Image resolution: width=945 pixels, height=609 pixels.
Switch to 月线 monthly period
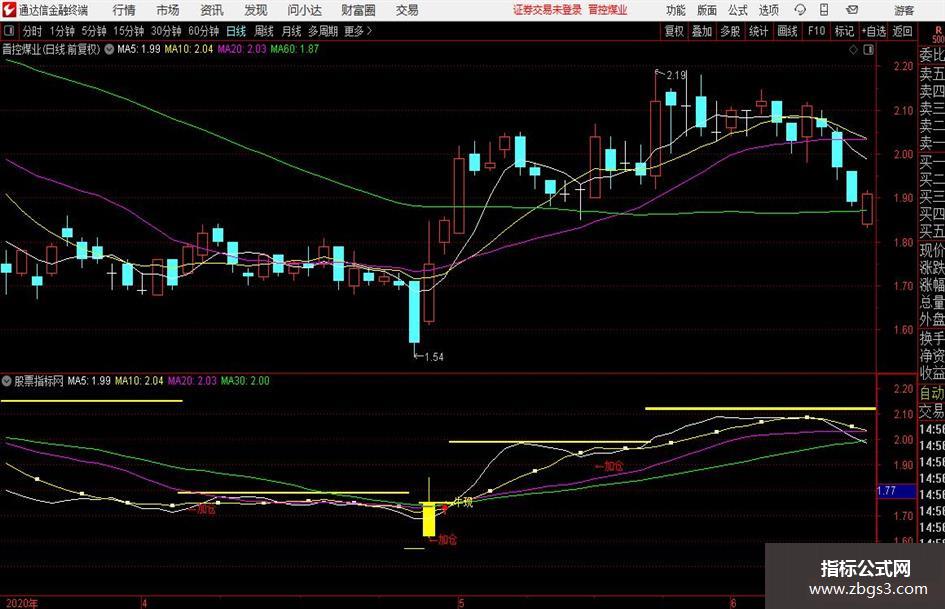point(291,31)
